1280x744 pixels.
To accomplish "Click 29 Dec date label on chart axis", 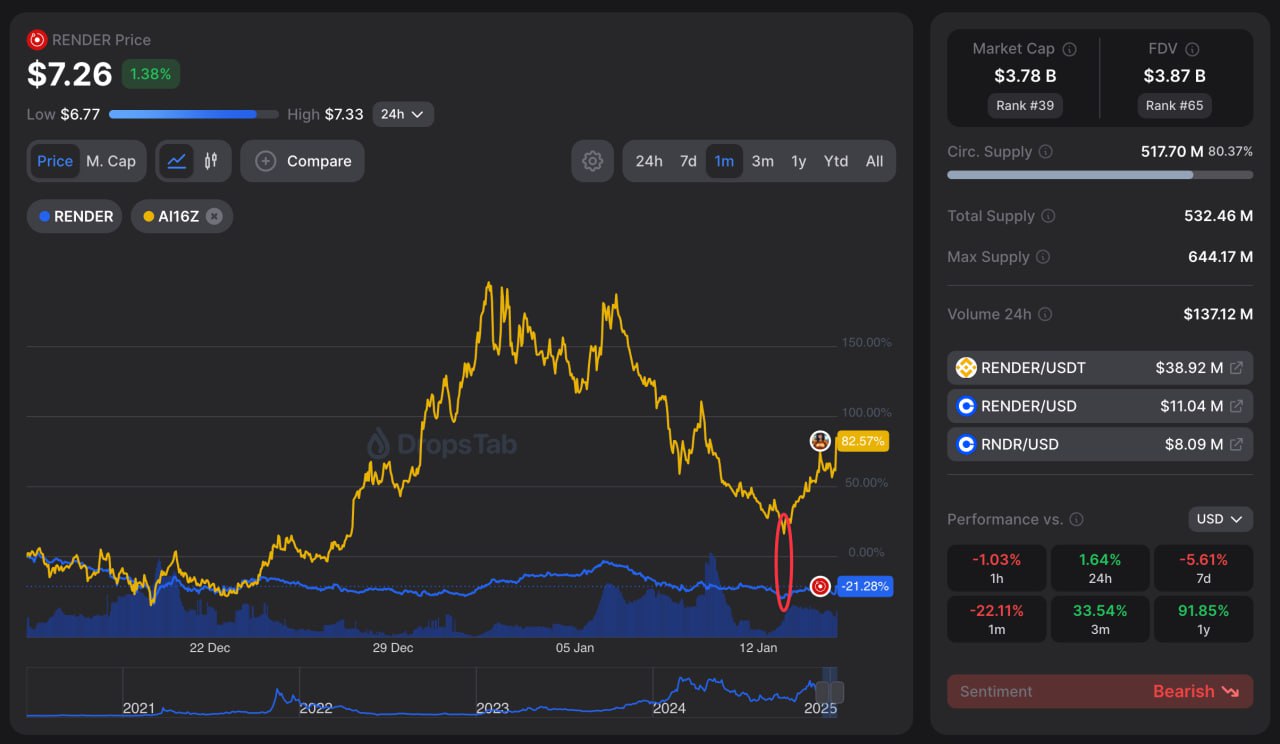I will (x=393, y=648).
